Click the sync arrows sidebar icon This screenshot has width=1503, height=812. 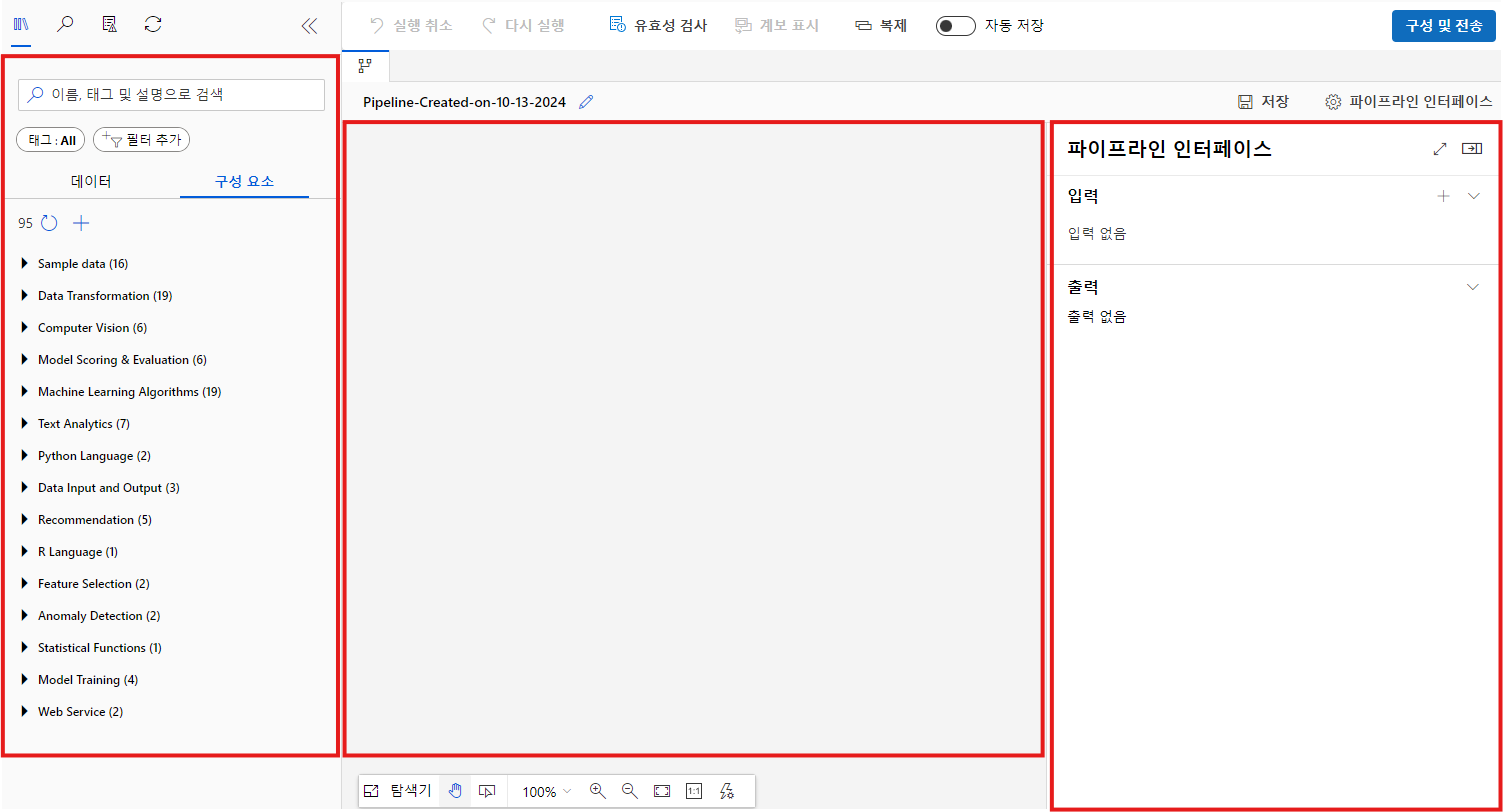coord(153,25)
